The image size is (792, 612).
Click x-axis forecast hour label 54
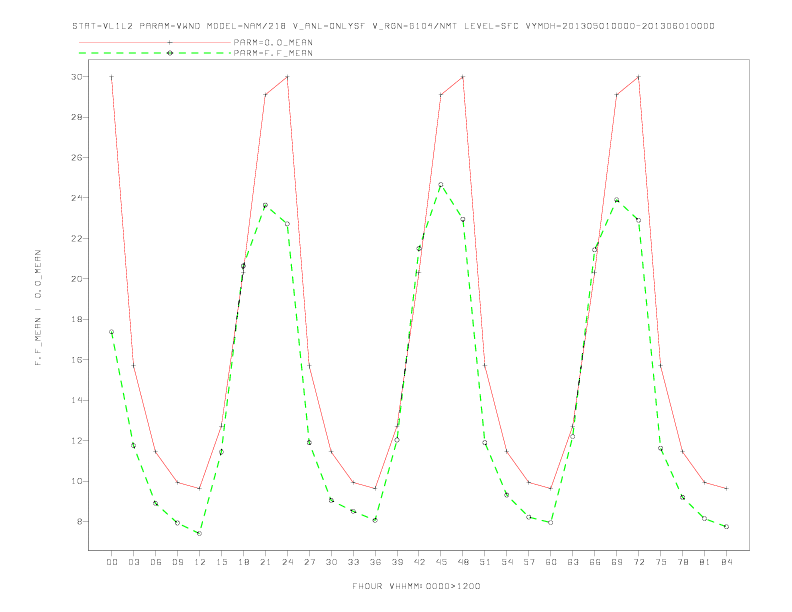pos(507,562)
